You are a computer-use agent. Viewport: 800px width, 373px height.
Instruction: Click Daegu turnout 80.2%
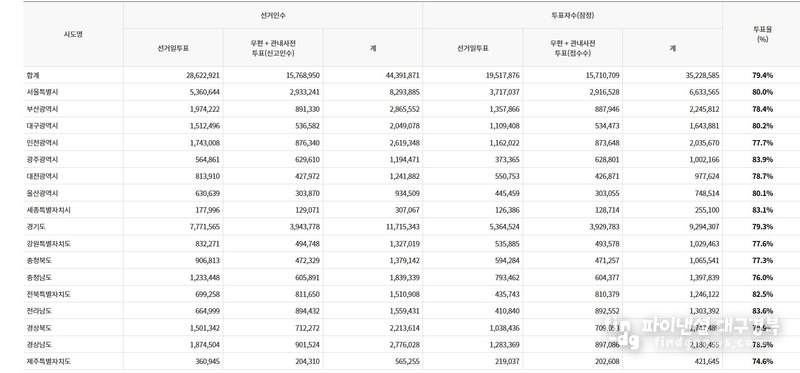point(763,126)
